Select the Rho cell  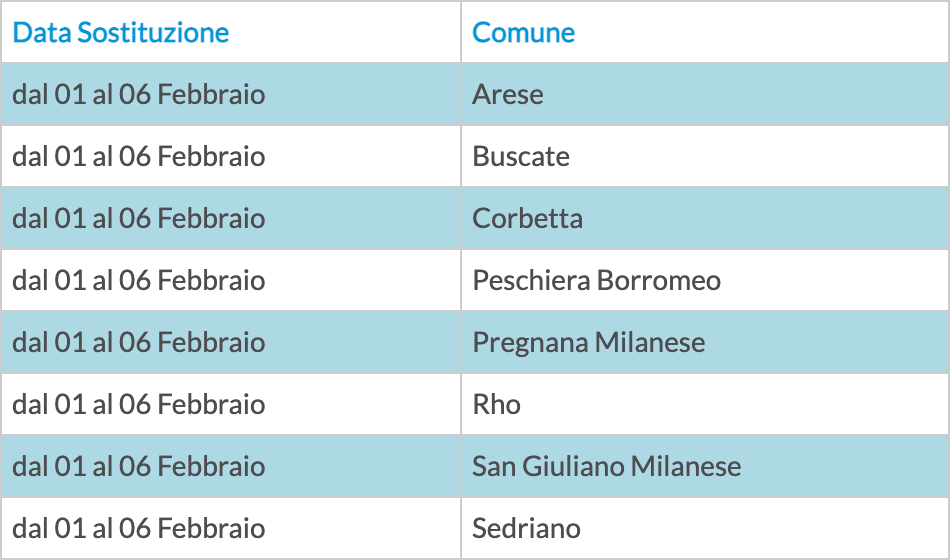705,404
